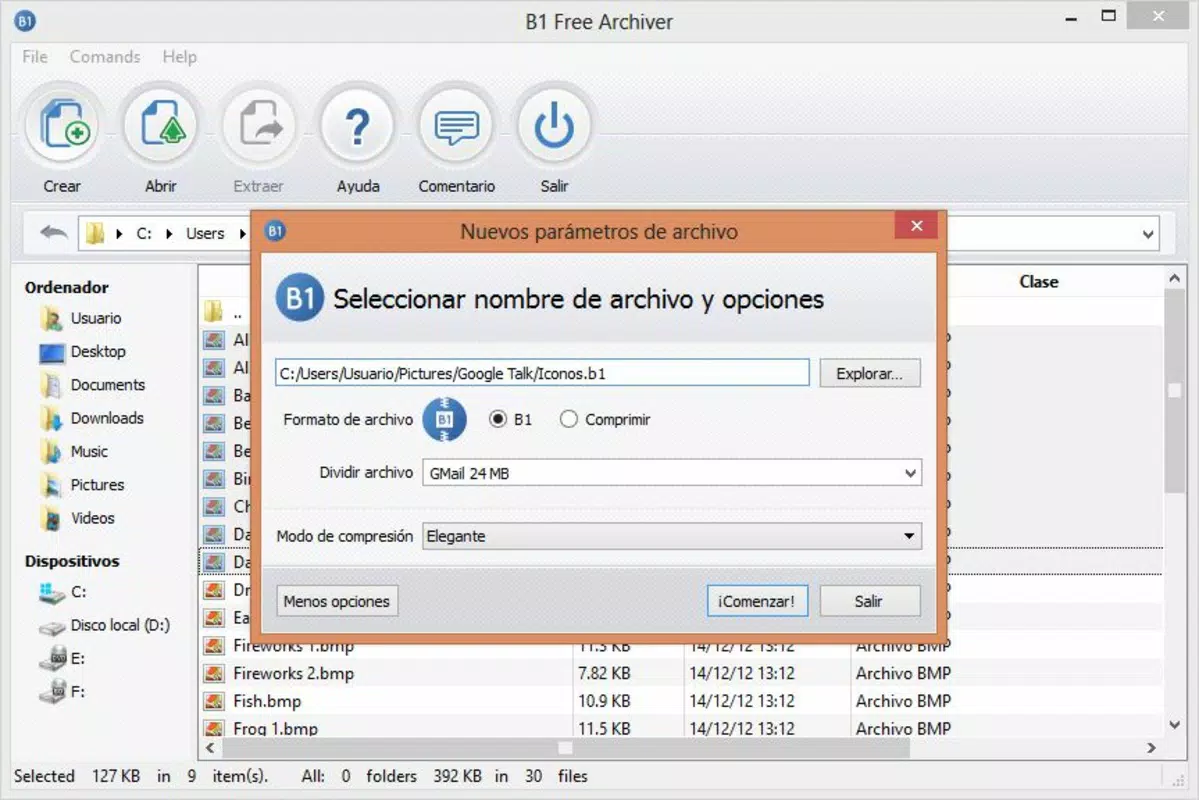
Task: Click the scroll right arrow of file list
Action: [x=1151, y=747]
